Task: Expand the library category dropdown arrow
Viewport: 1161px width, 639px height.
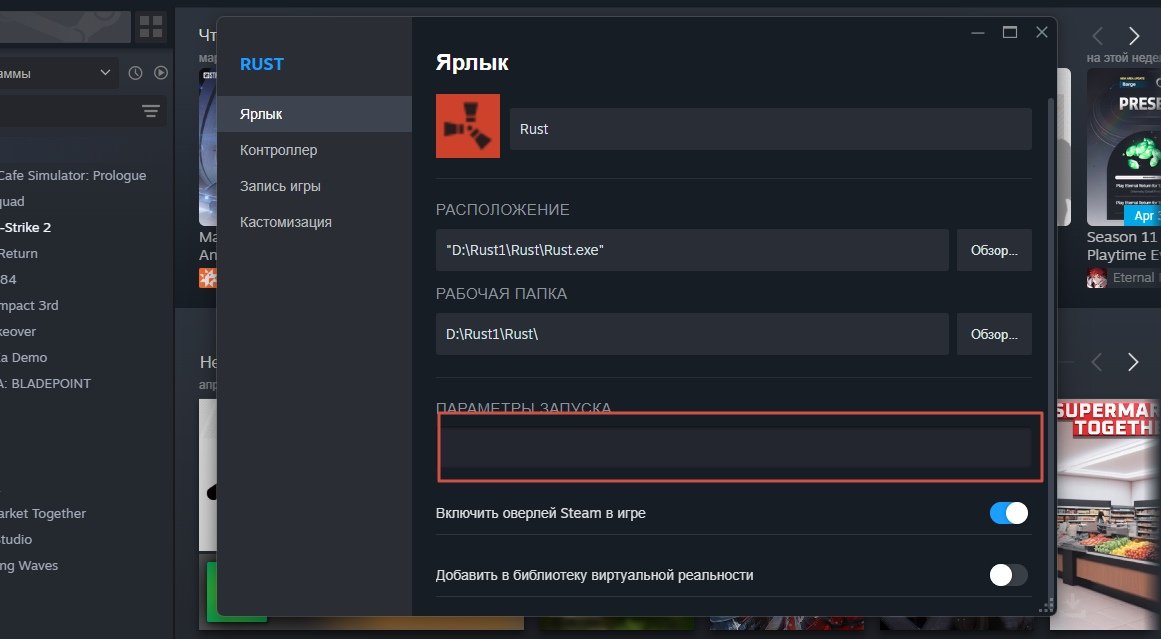Action: (105, 73)
